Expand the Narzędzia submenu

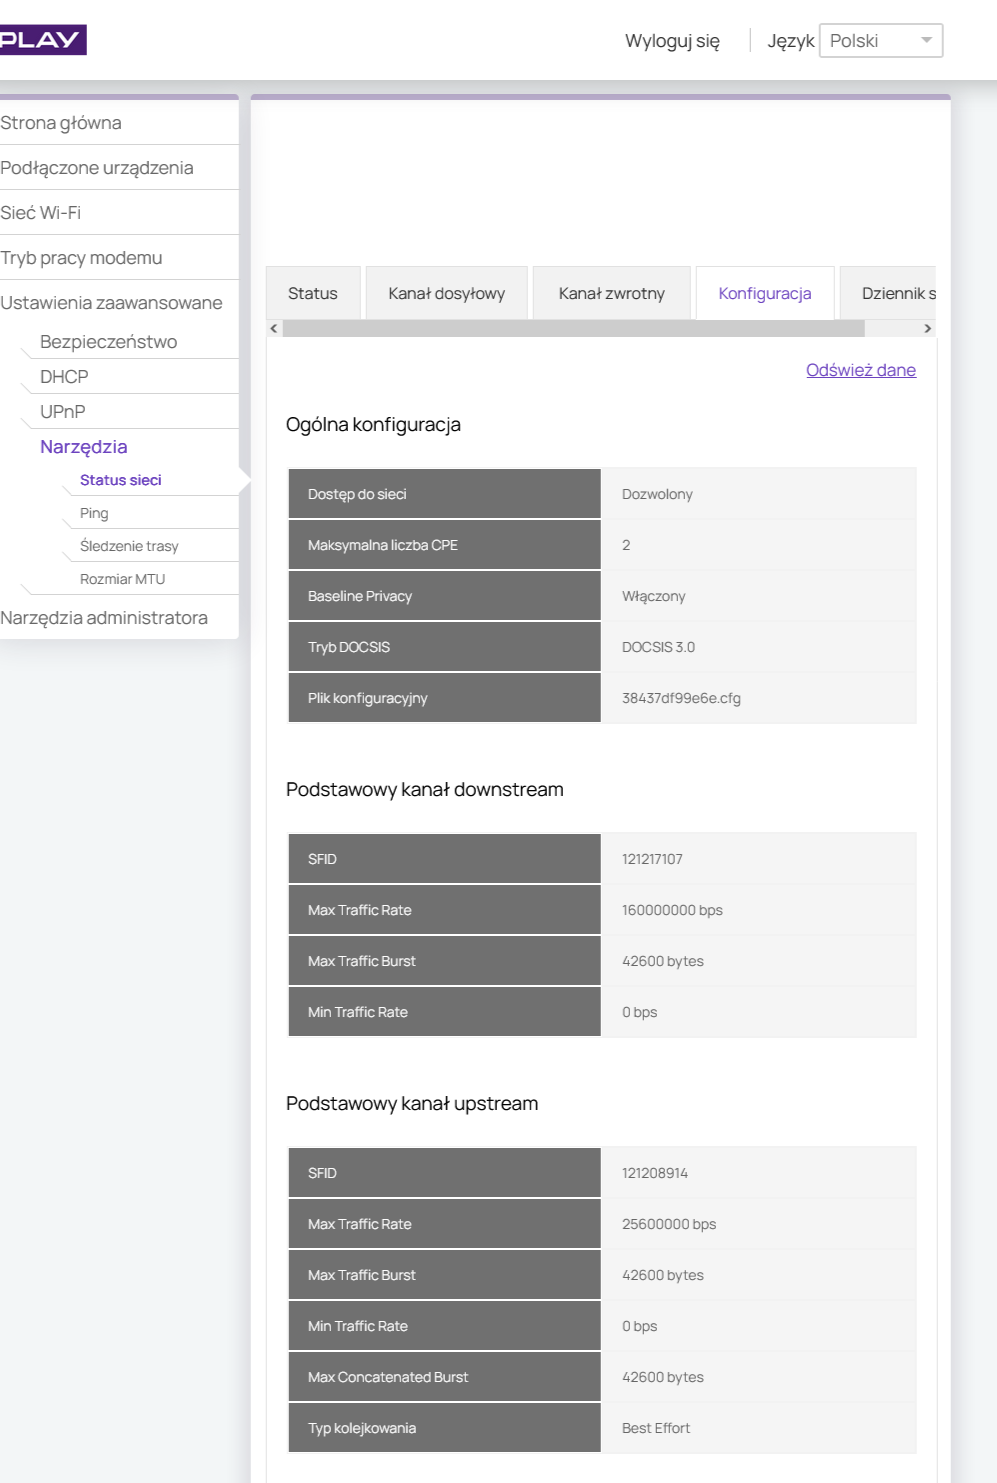(84, 447)
